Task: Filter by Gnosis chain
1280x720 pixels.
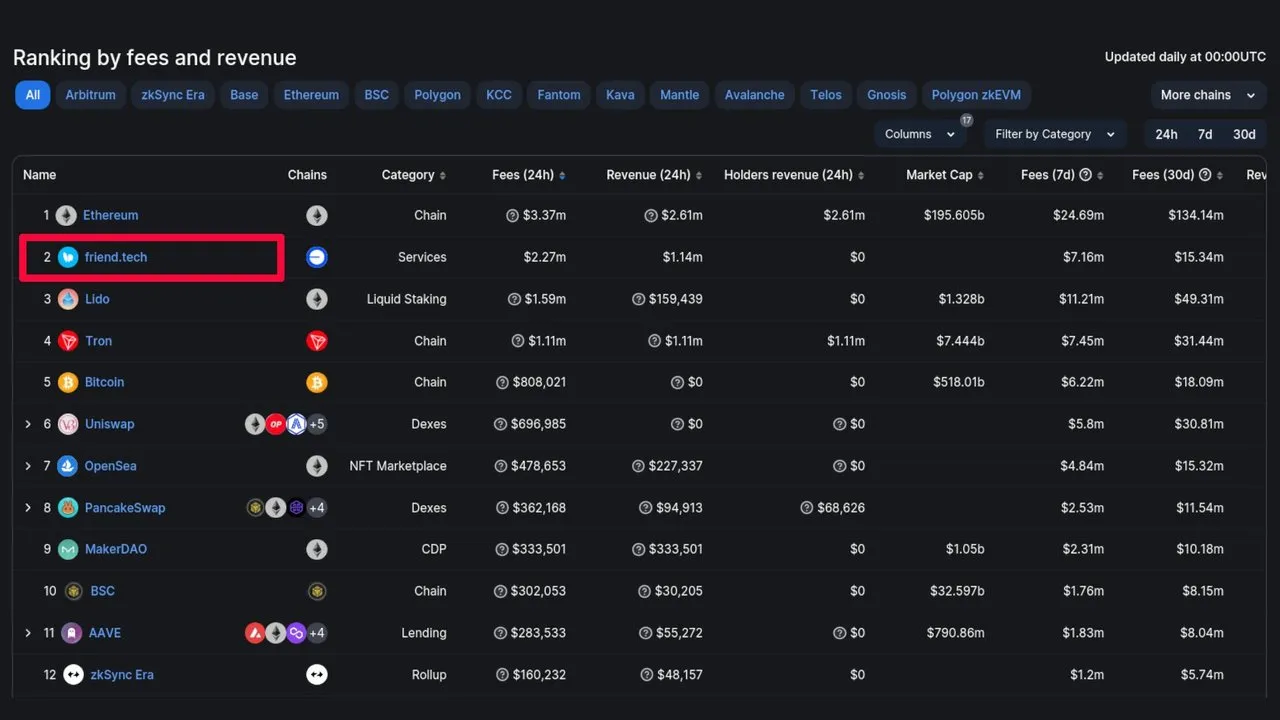Action: click(887, 95)
